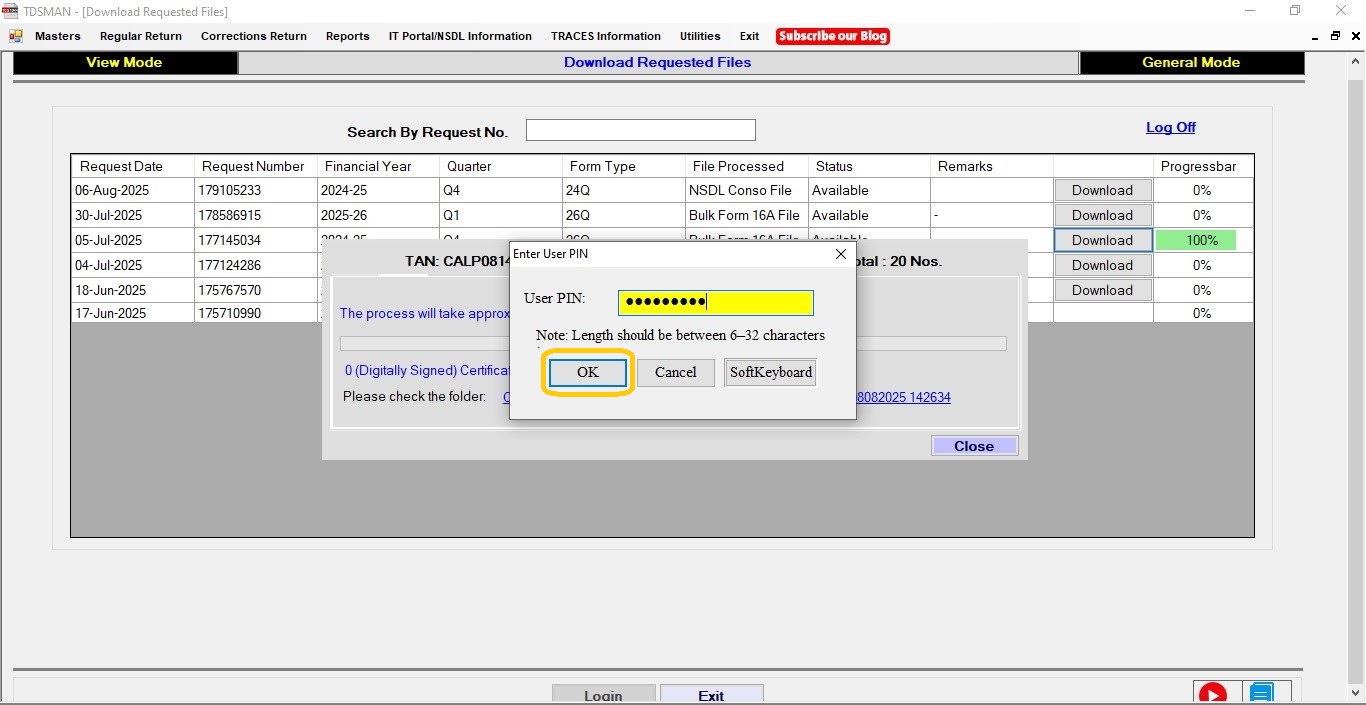Screen dimensions: 1366x705
Task: Open the TRACES Information menu
Action: click(x=605, y=36)
